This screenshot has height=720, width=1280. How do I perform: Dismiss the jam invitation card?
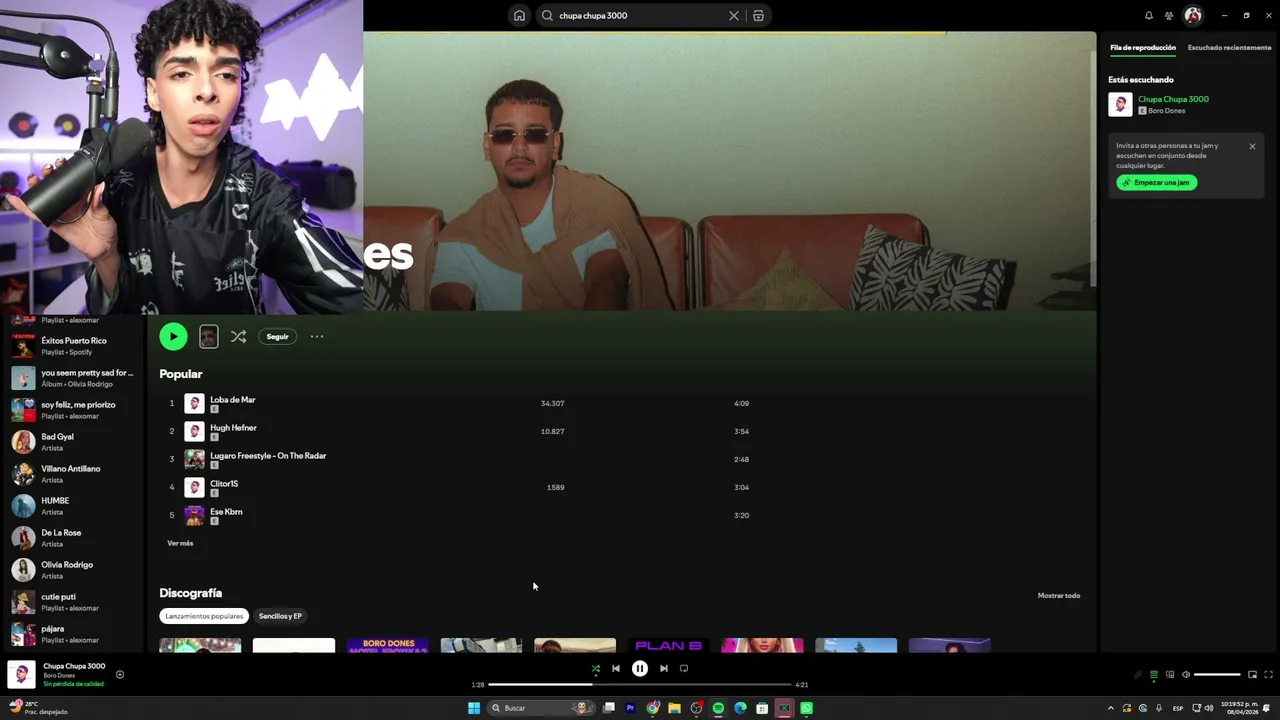point(1252,147)
